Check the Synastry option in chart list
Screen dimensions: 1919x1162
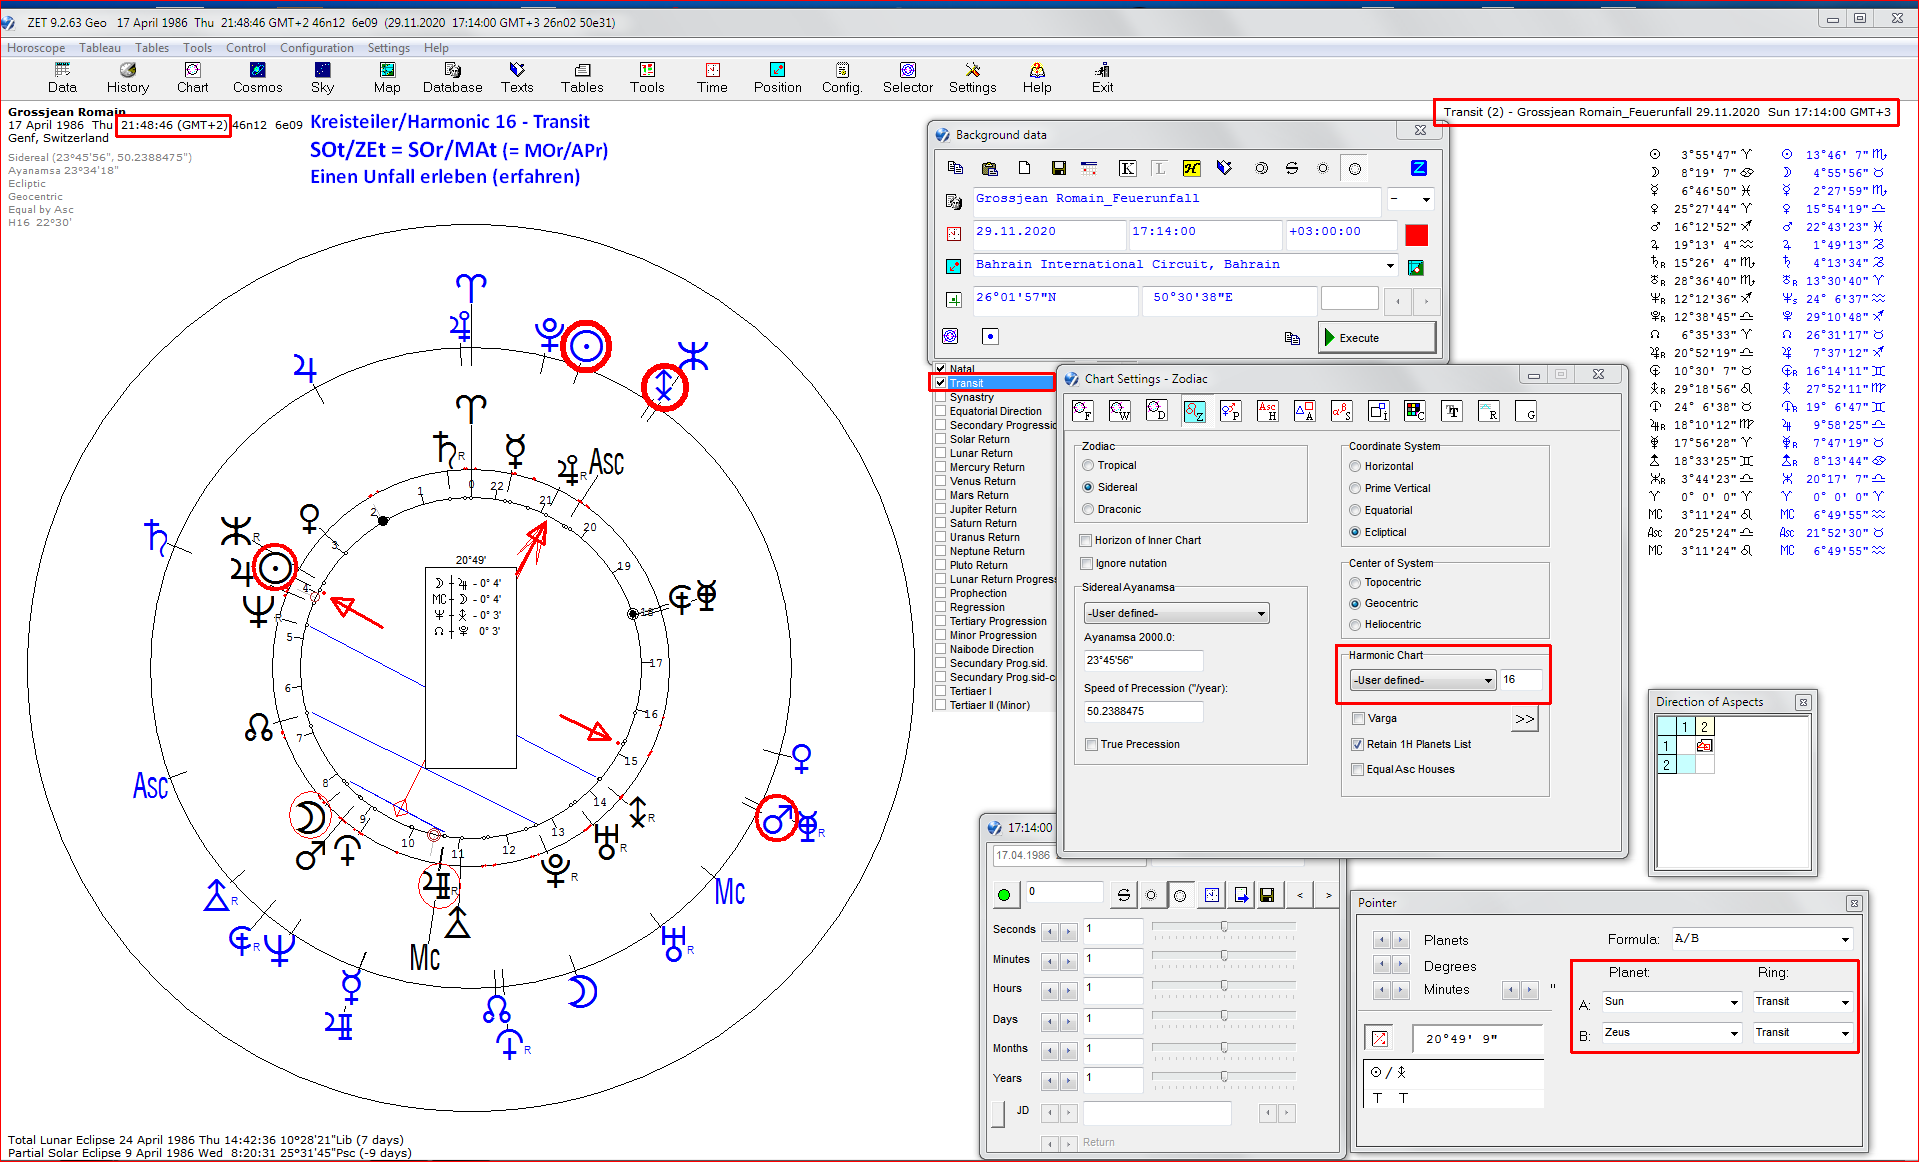[941, 397]
